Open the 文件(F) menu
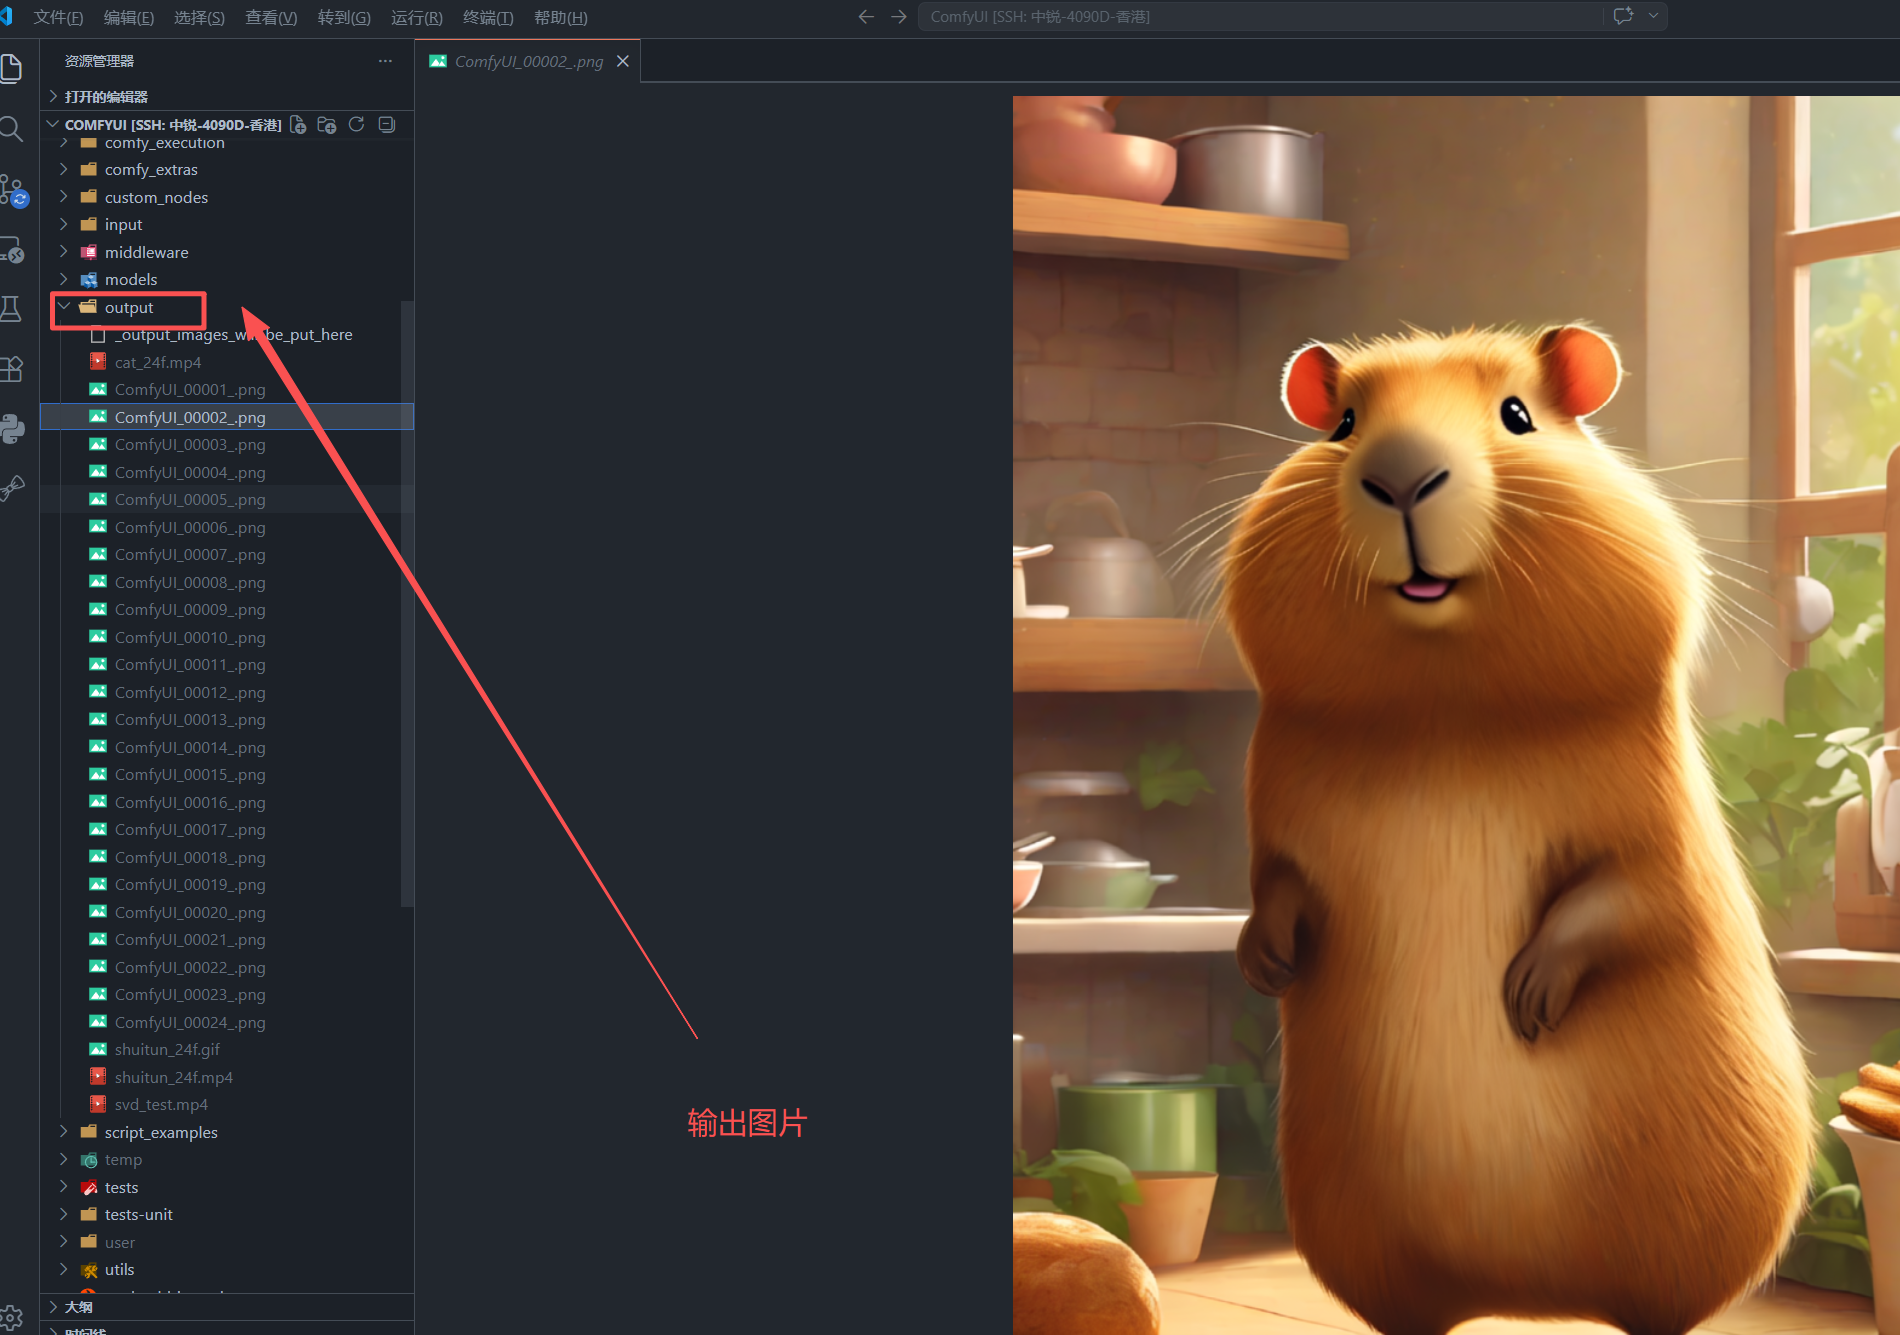Screen dimensions: 1900x1335 (x=58, y=17)
